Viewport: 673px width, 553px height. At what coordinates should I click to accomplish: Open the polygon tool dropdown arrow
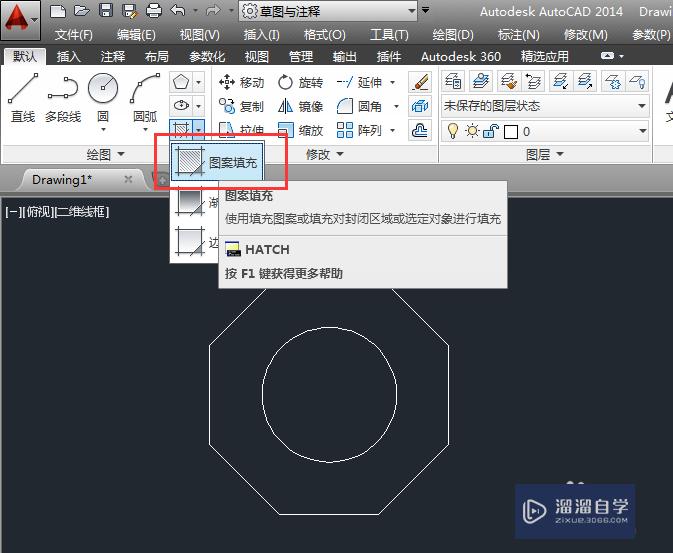199,82
